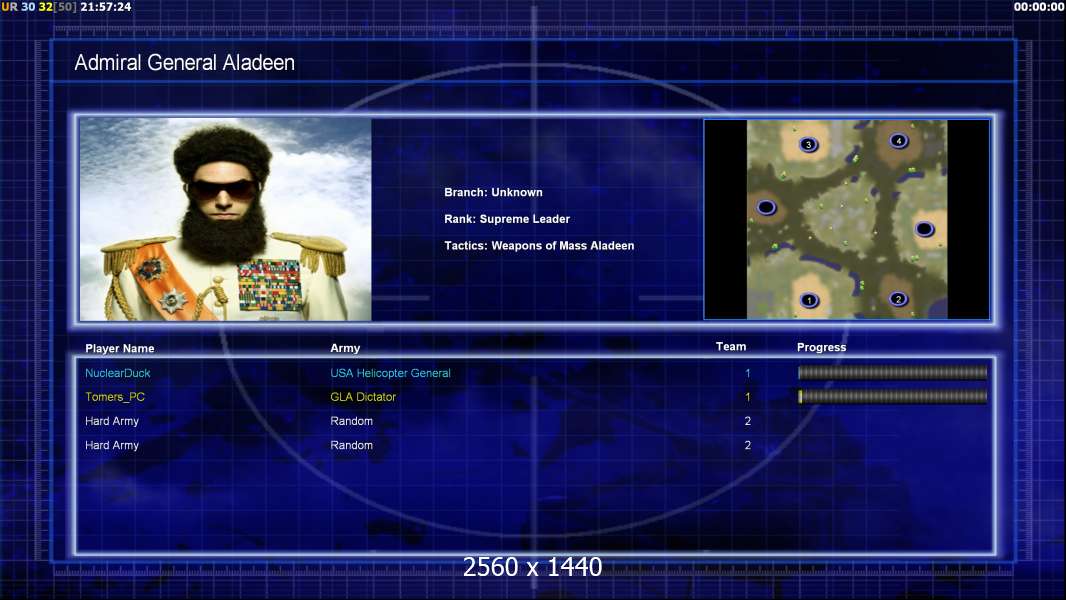
Task: Click the Progress column header
Action: coord(821,347)
